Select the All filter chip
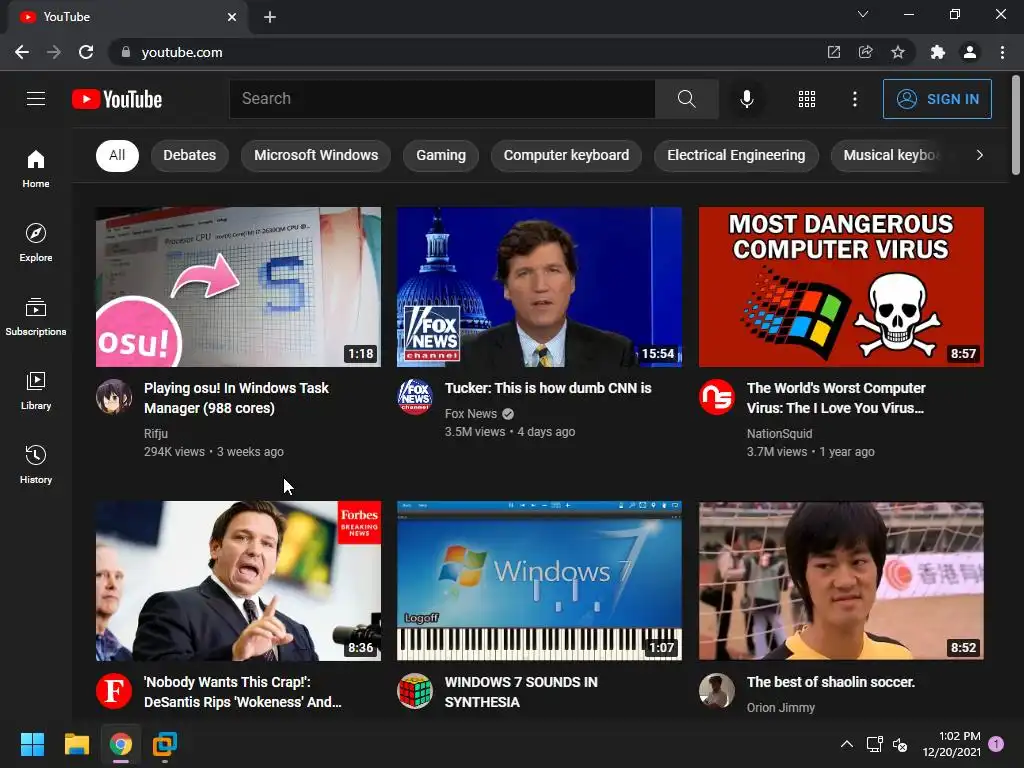1024x768 pixels. (117, 155)
